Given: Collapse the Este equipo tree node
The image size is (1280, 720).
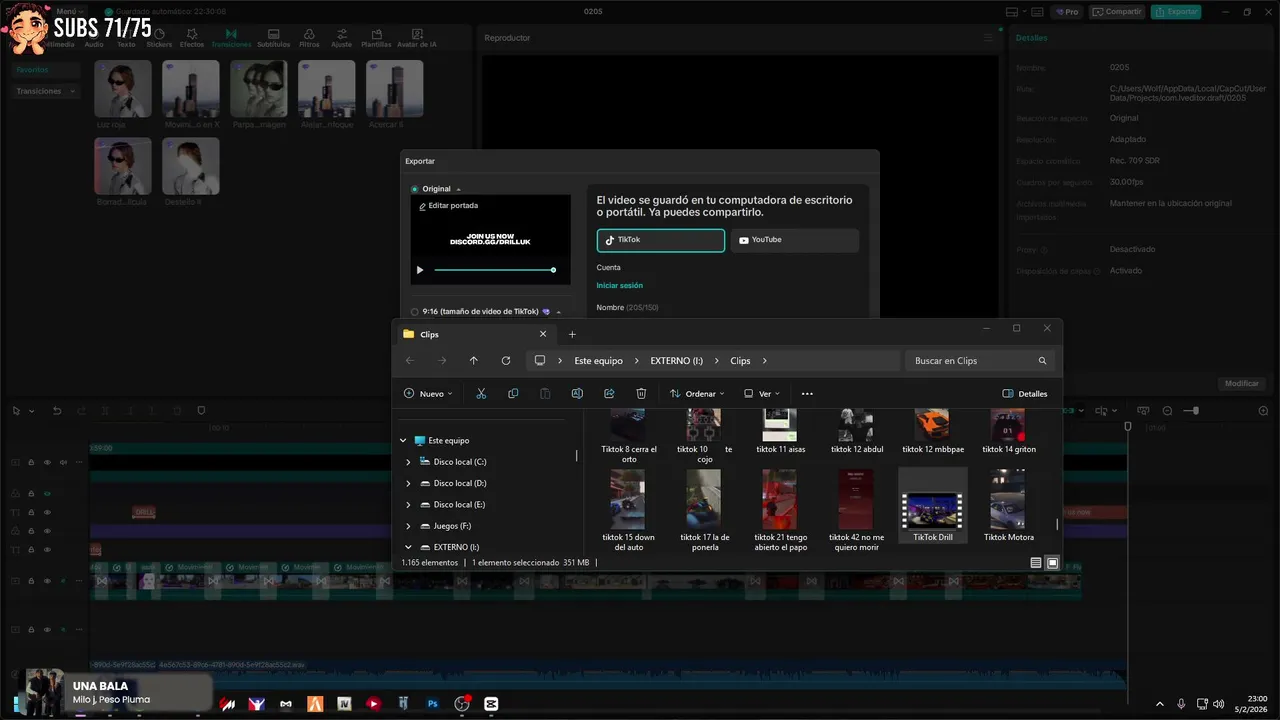Looking at the screenshot, I should (404, 440).
